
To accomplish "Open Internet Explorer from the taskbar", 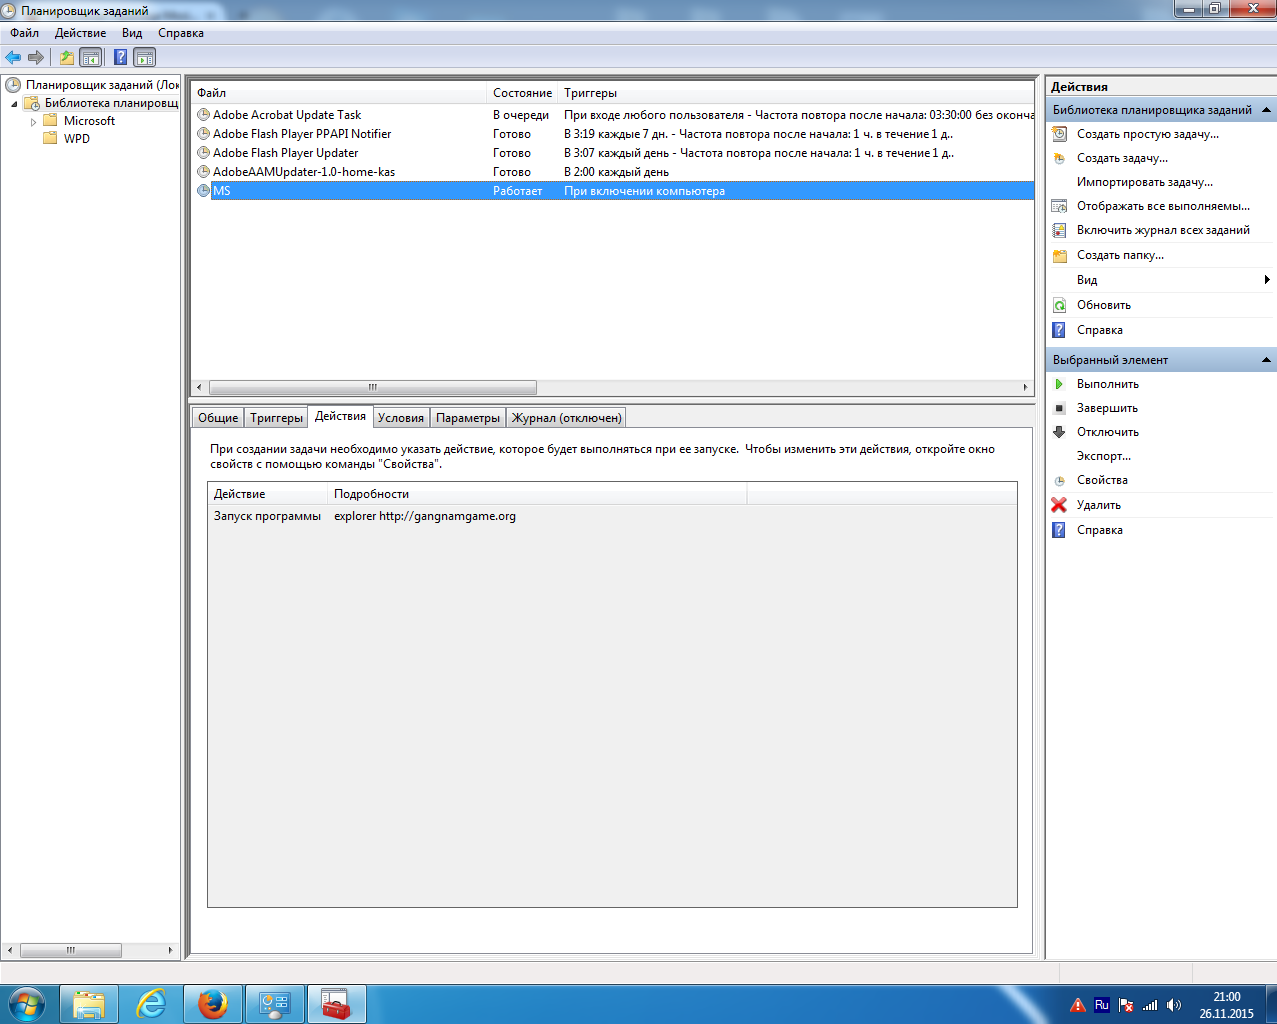I will [151, 1004].
